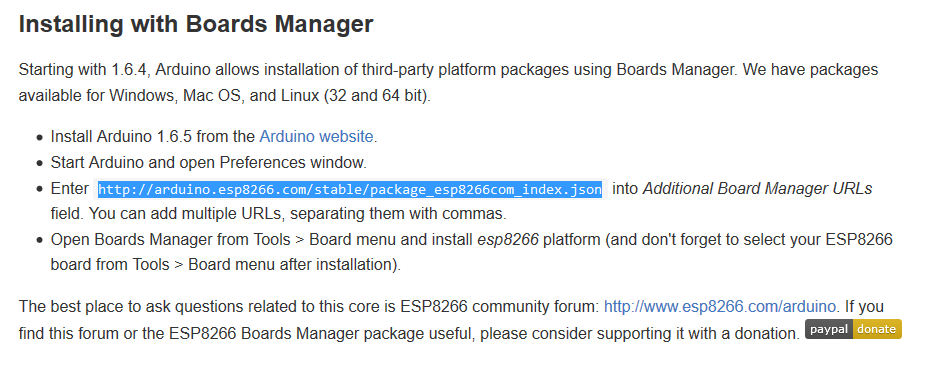
Task: Click the 'Starting with 1.6.4' paragraph
Action: (448, 82)
